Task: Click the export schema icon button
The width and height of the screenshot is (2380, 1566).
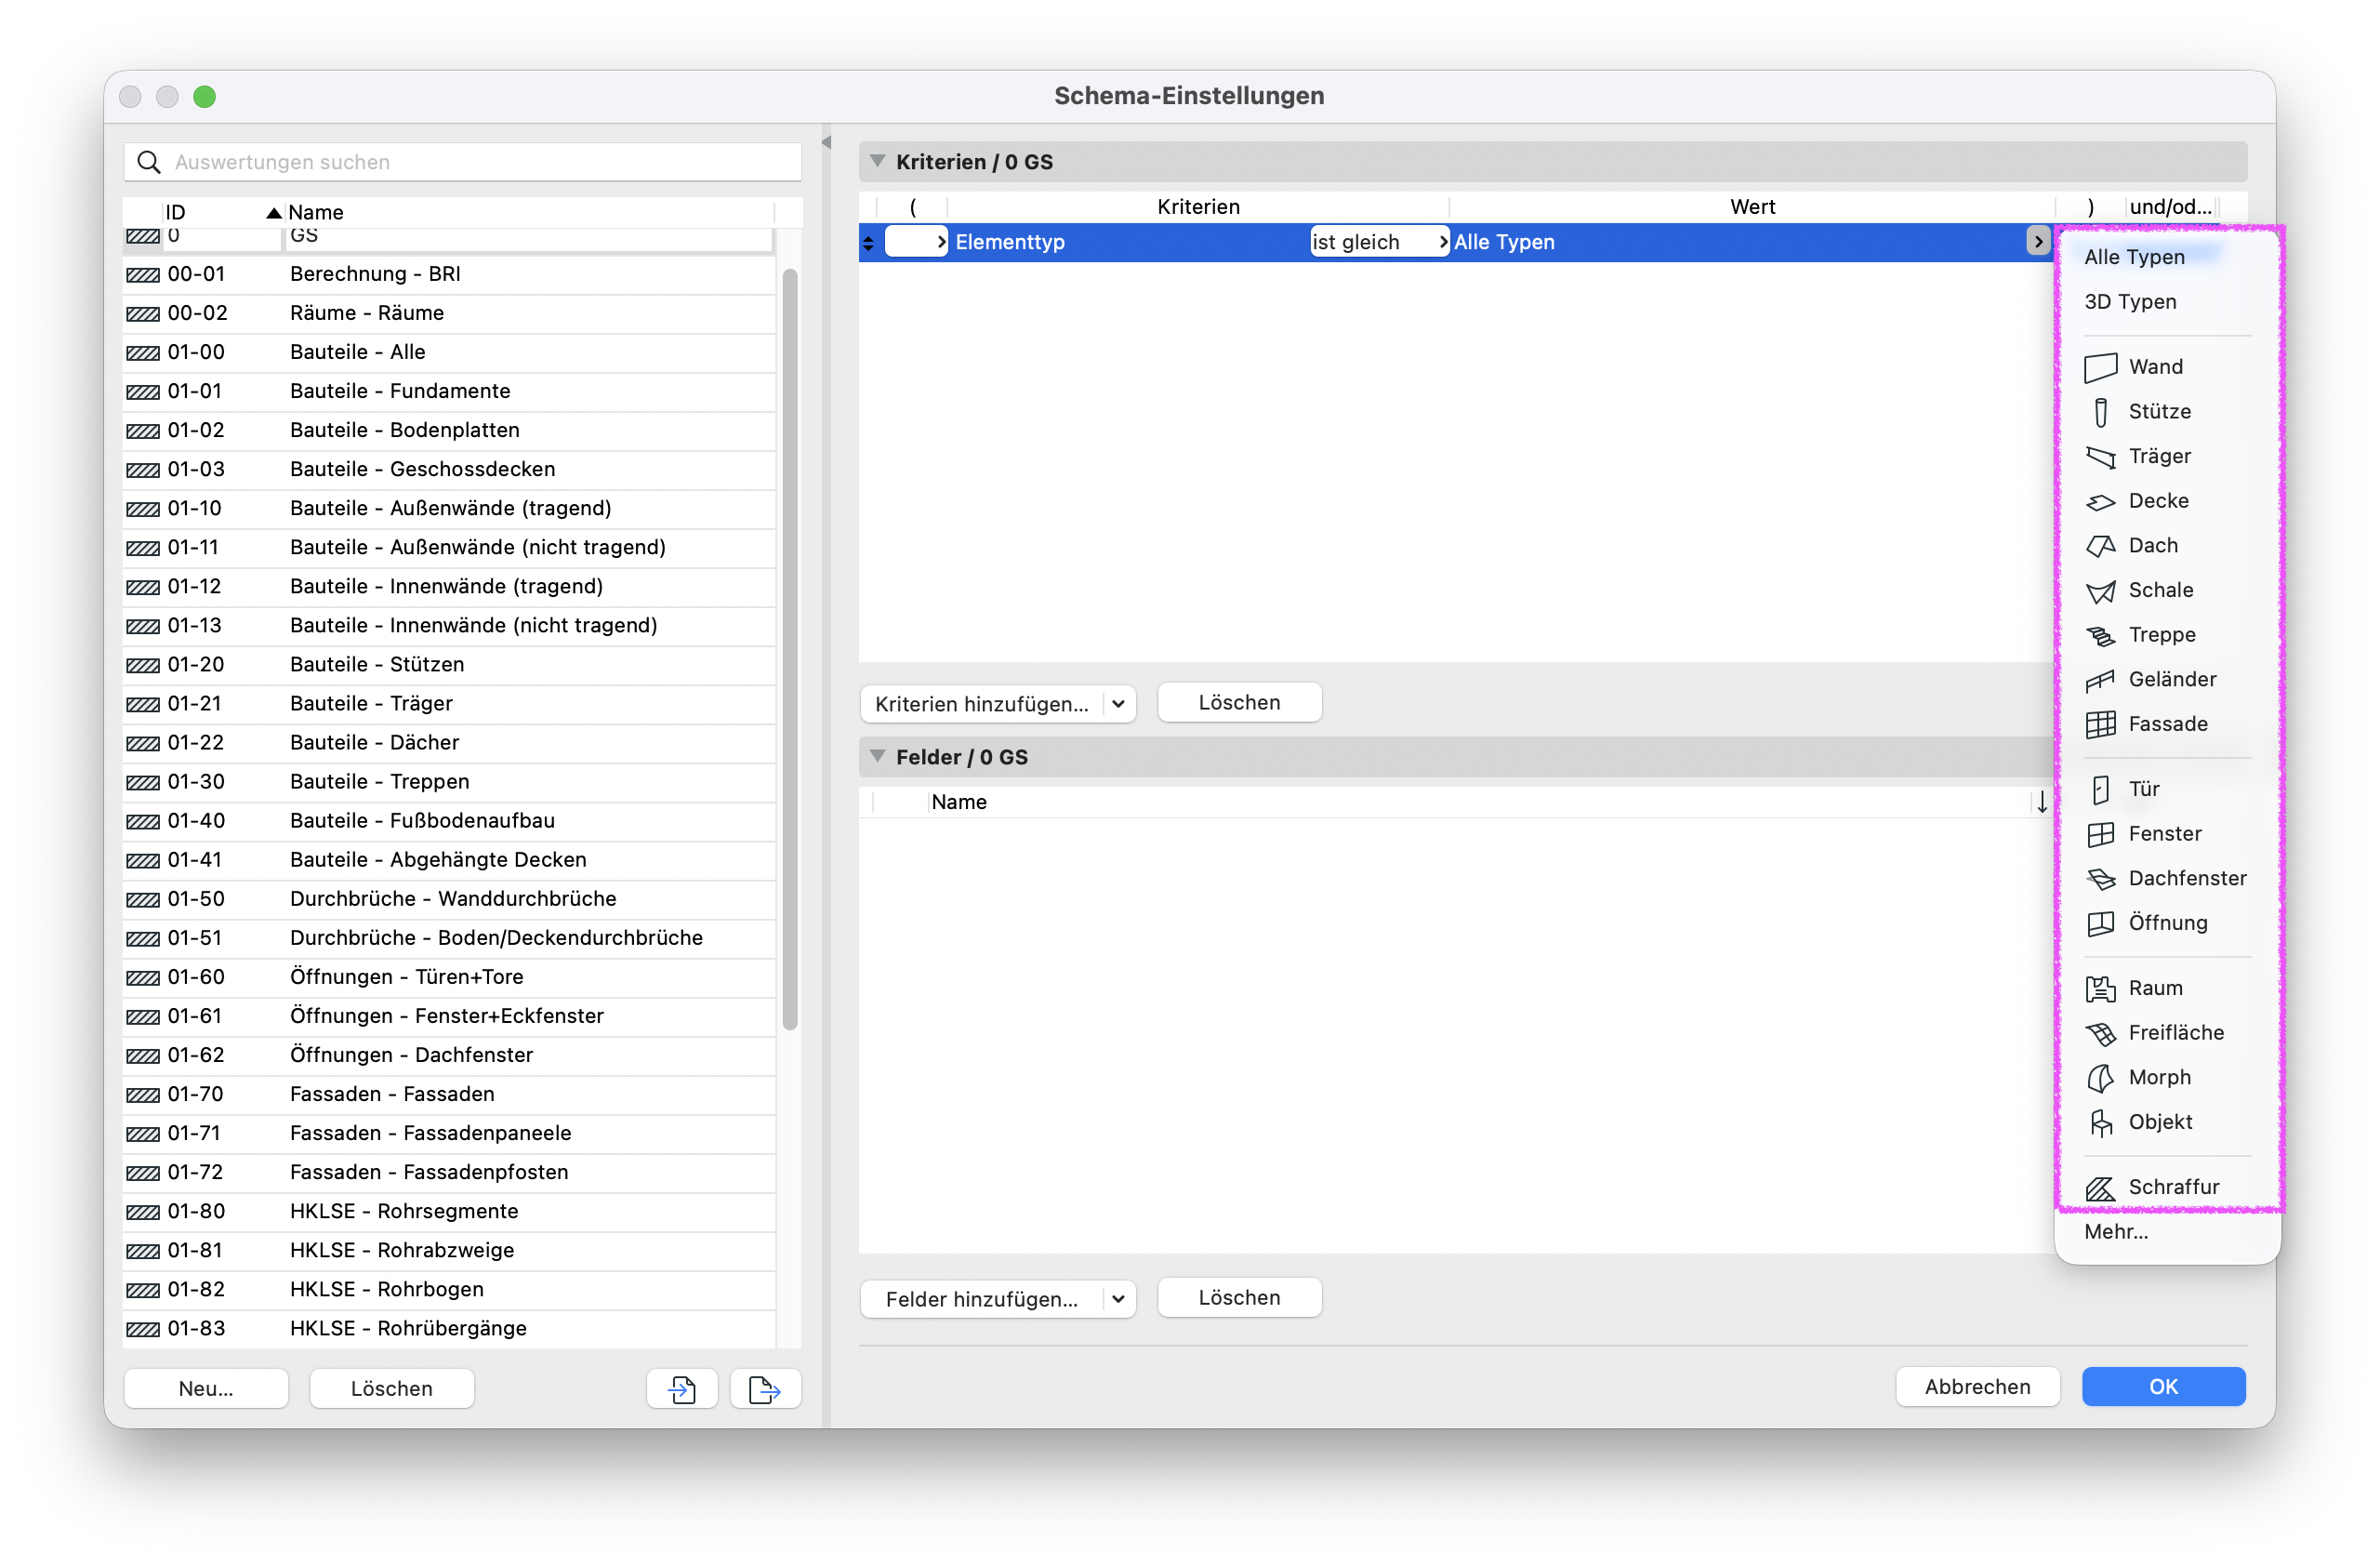Action: pyautogui.click(x=765, y=1388)
